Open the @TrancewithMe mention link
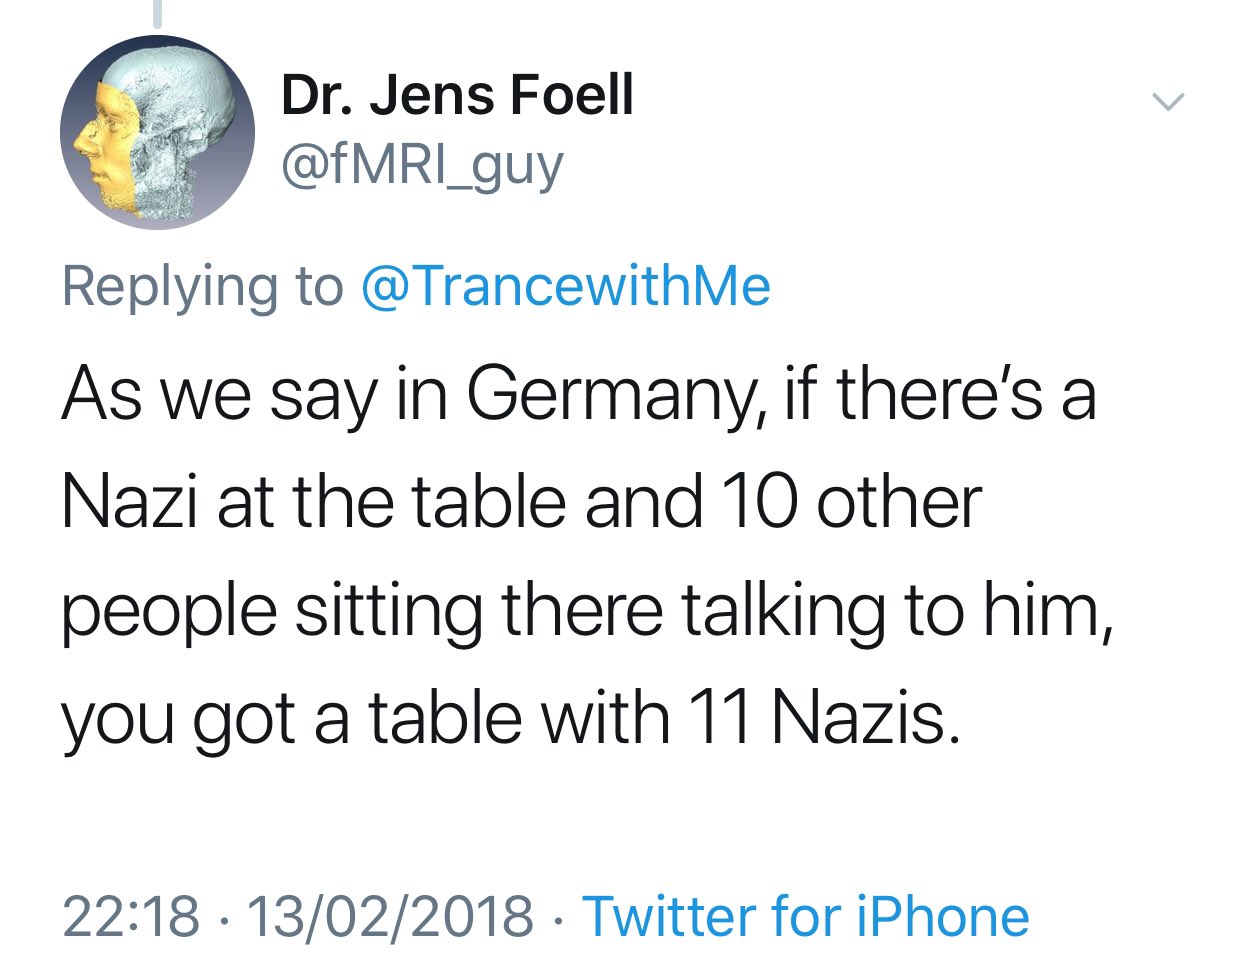This screenshot has width=1242, height=979. (565, 287)
